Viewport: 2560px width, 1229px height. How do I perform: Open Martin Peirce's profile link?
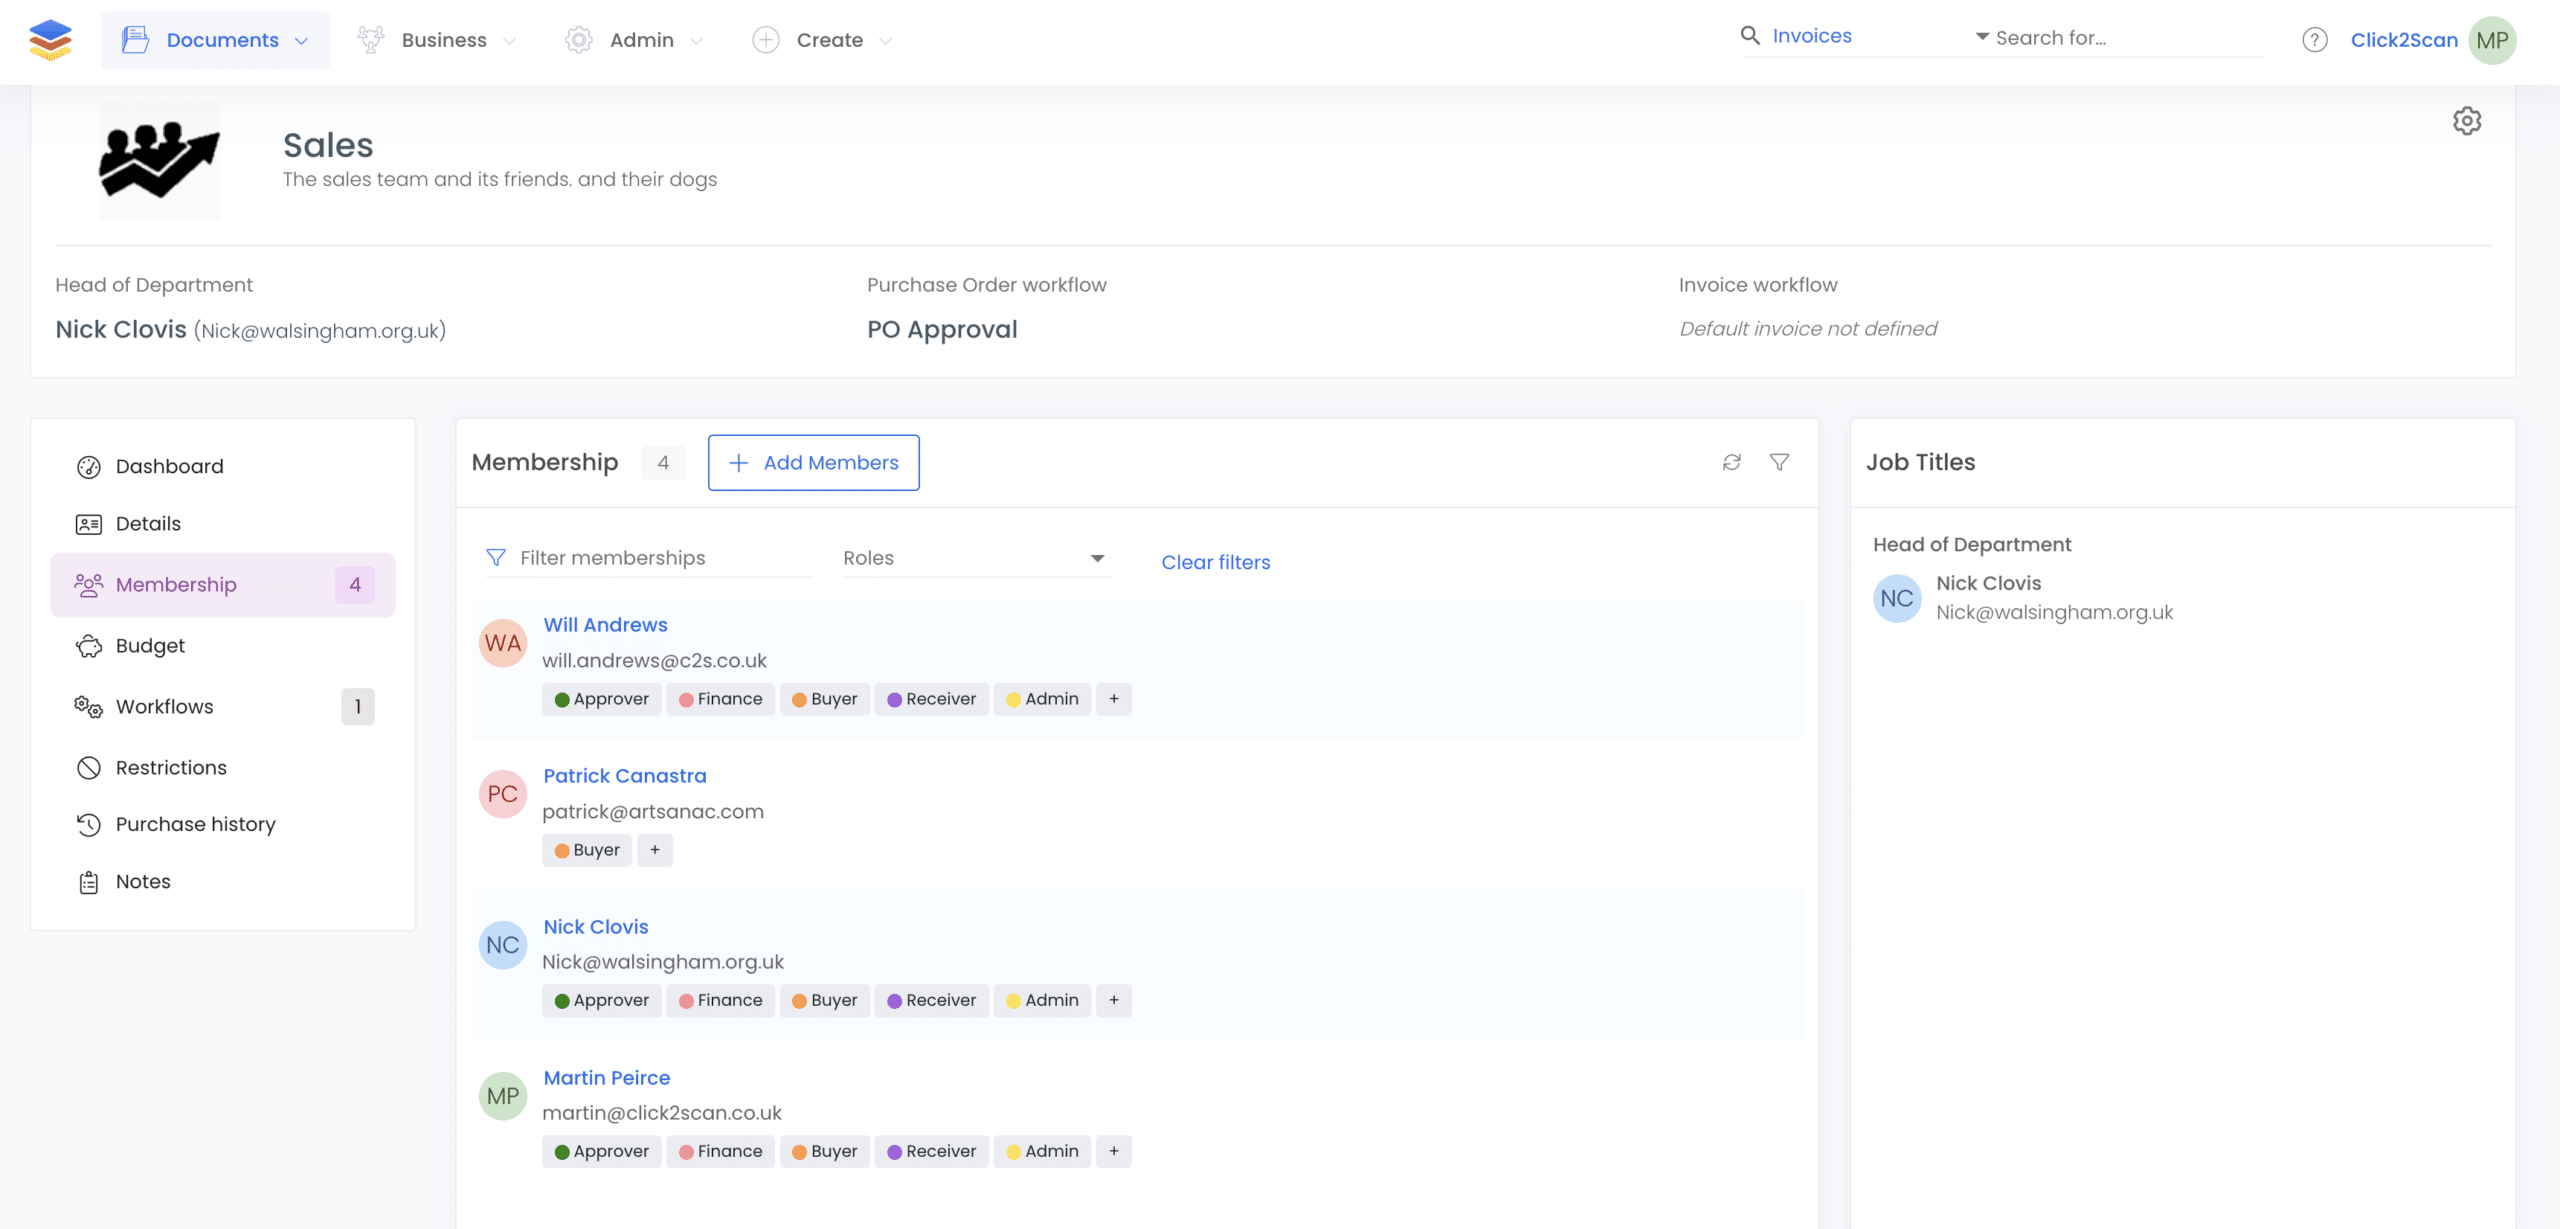(x=606, y=1078)
